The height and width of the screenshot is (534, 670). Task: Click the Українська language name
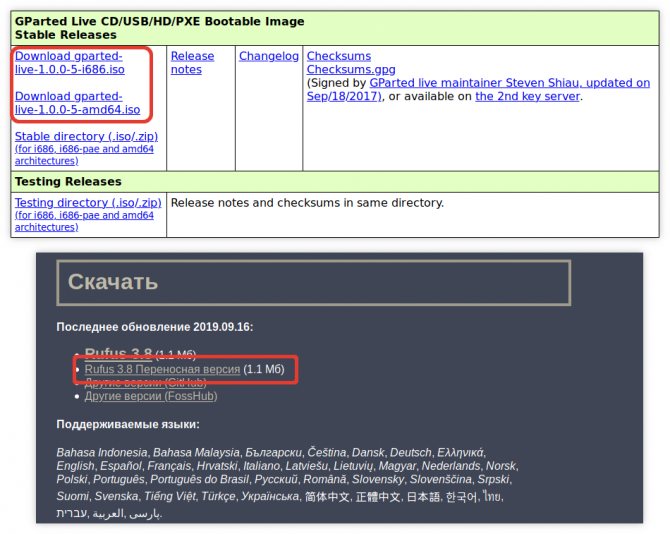point(270,496)
